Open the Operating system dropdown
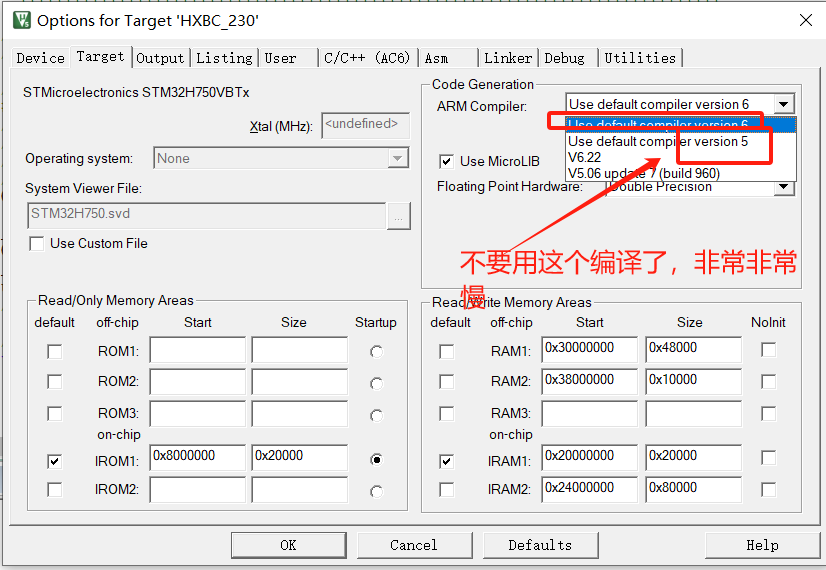 coord(398,158)
